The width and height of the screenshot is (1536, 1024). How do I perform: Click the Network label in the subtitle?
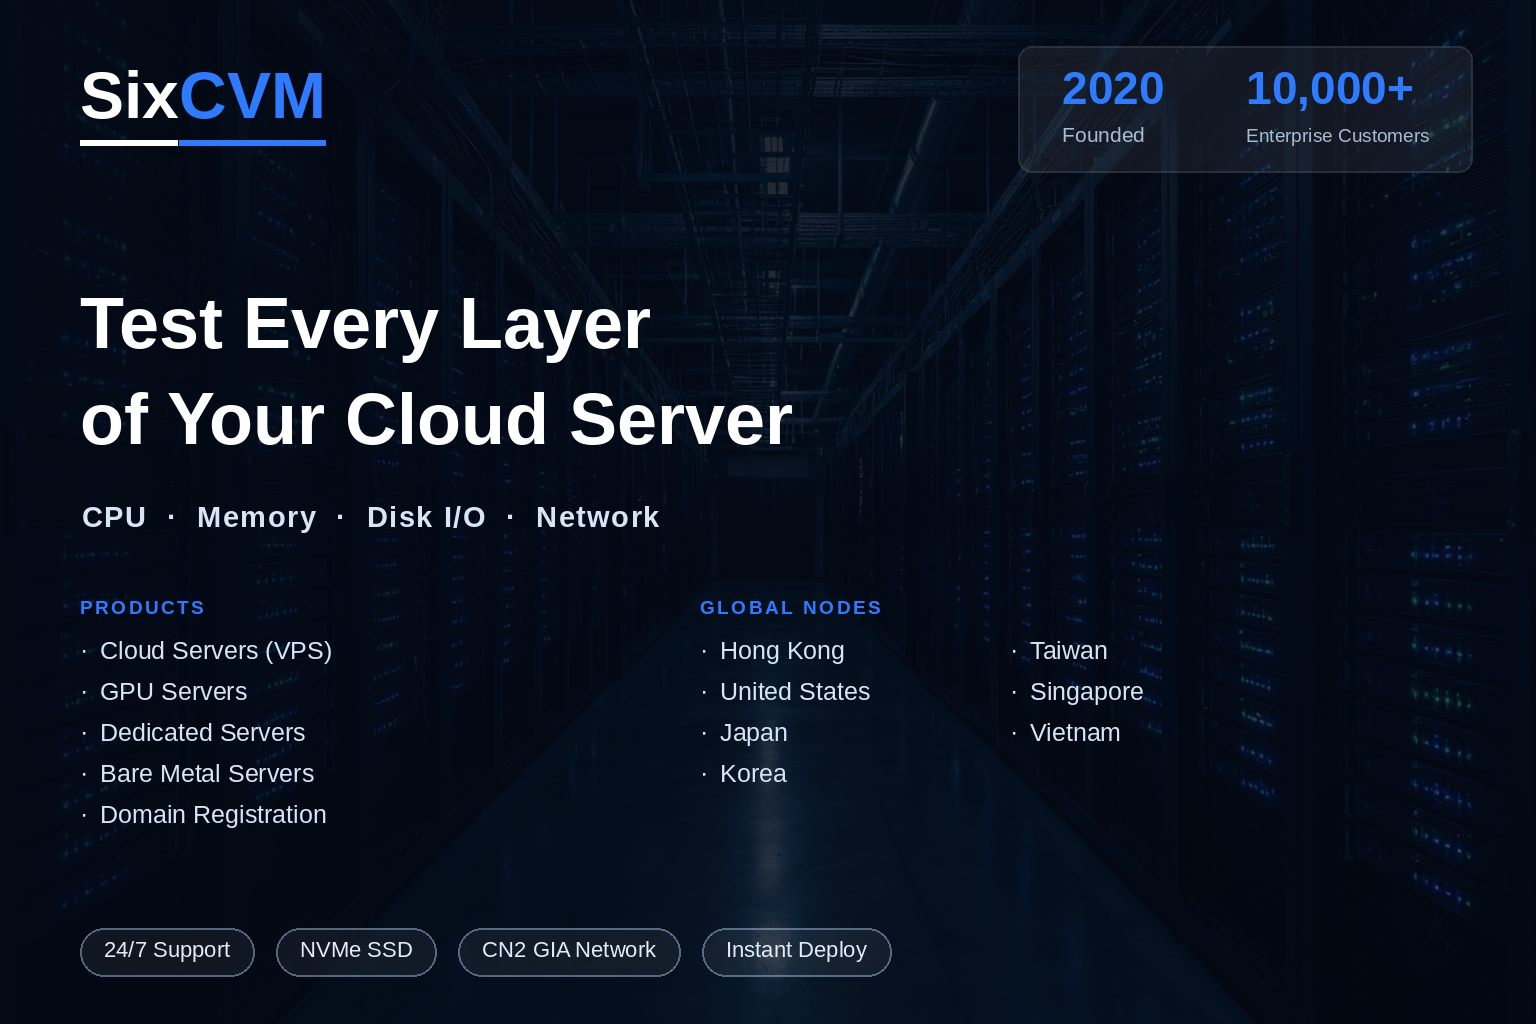(x=598, y=517)
